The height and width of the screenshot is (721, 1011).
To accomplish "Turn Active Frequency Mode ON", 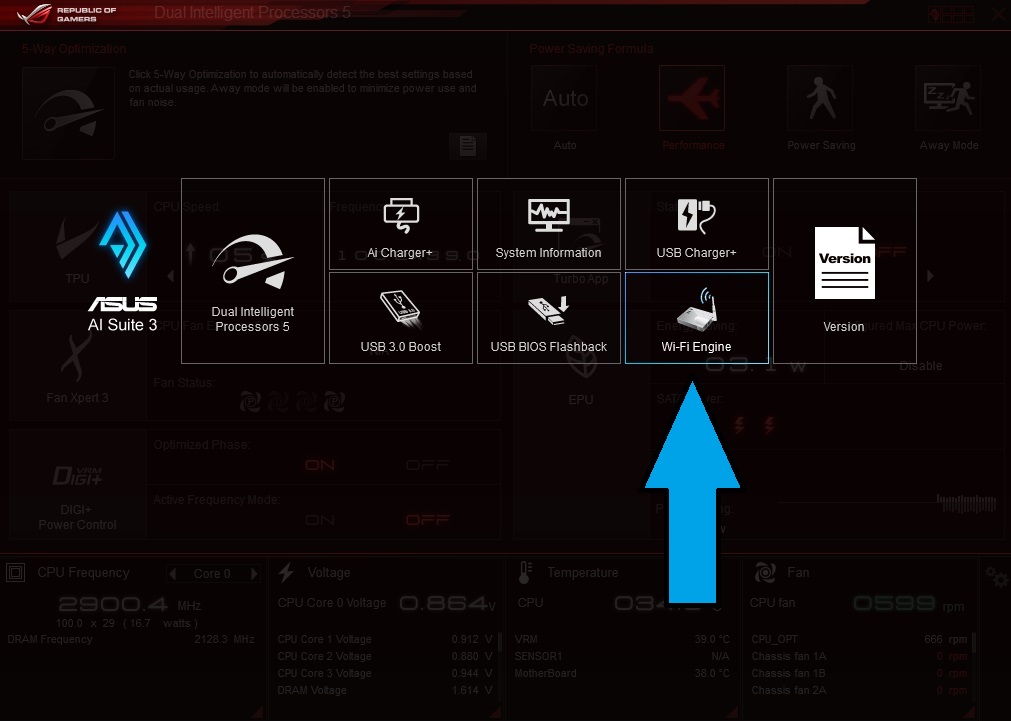I will pyautogui.click(x=320, y=520).
